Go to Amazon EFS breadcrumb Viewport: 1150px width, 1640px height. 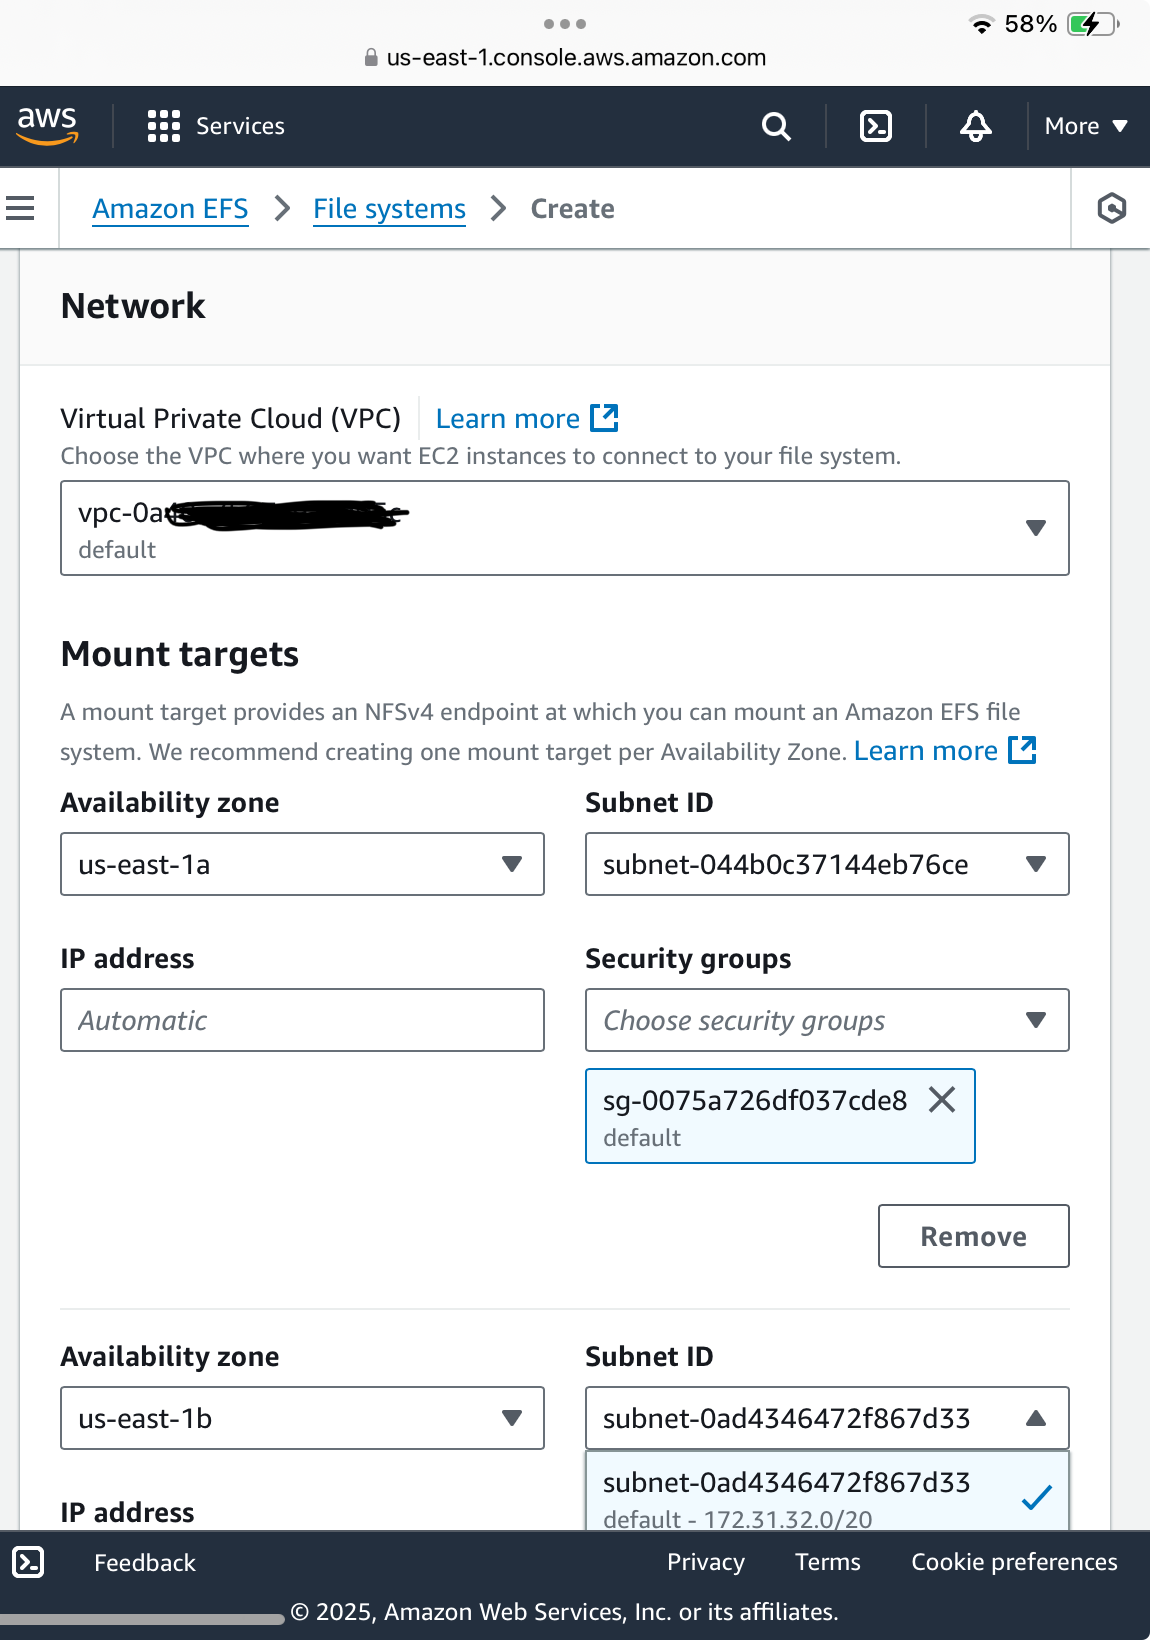pyautogui.click(x=170, y=208)
